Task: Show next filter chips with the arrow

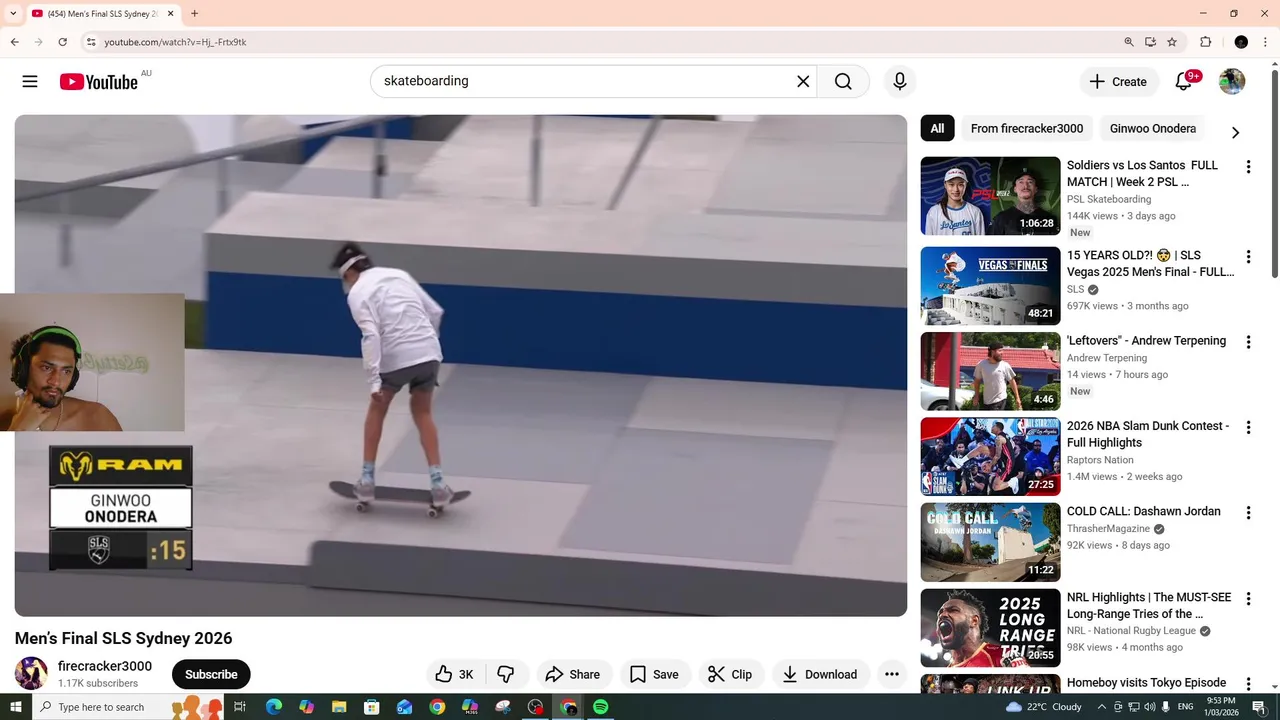Action: [x=1235, y=132]
